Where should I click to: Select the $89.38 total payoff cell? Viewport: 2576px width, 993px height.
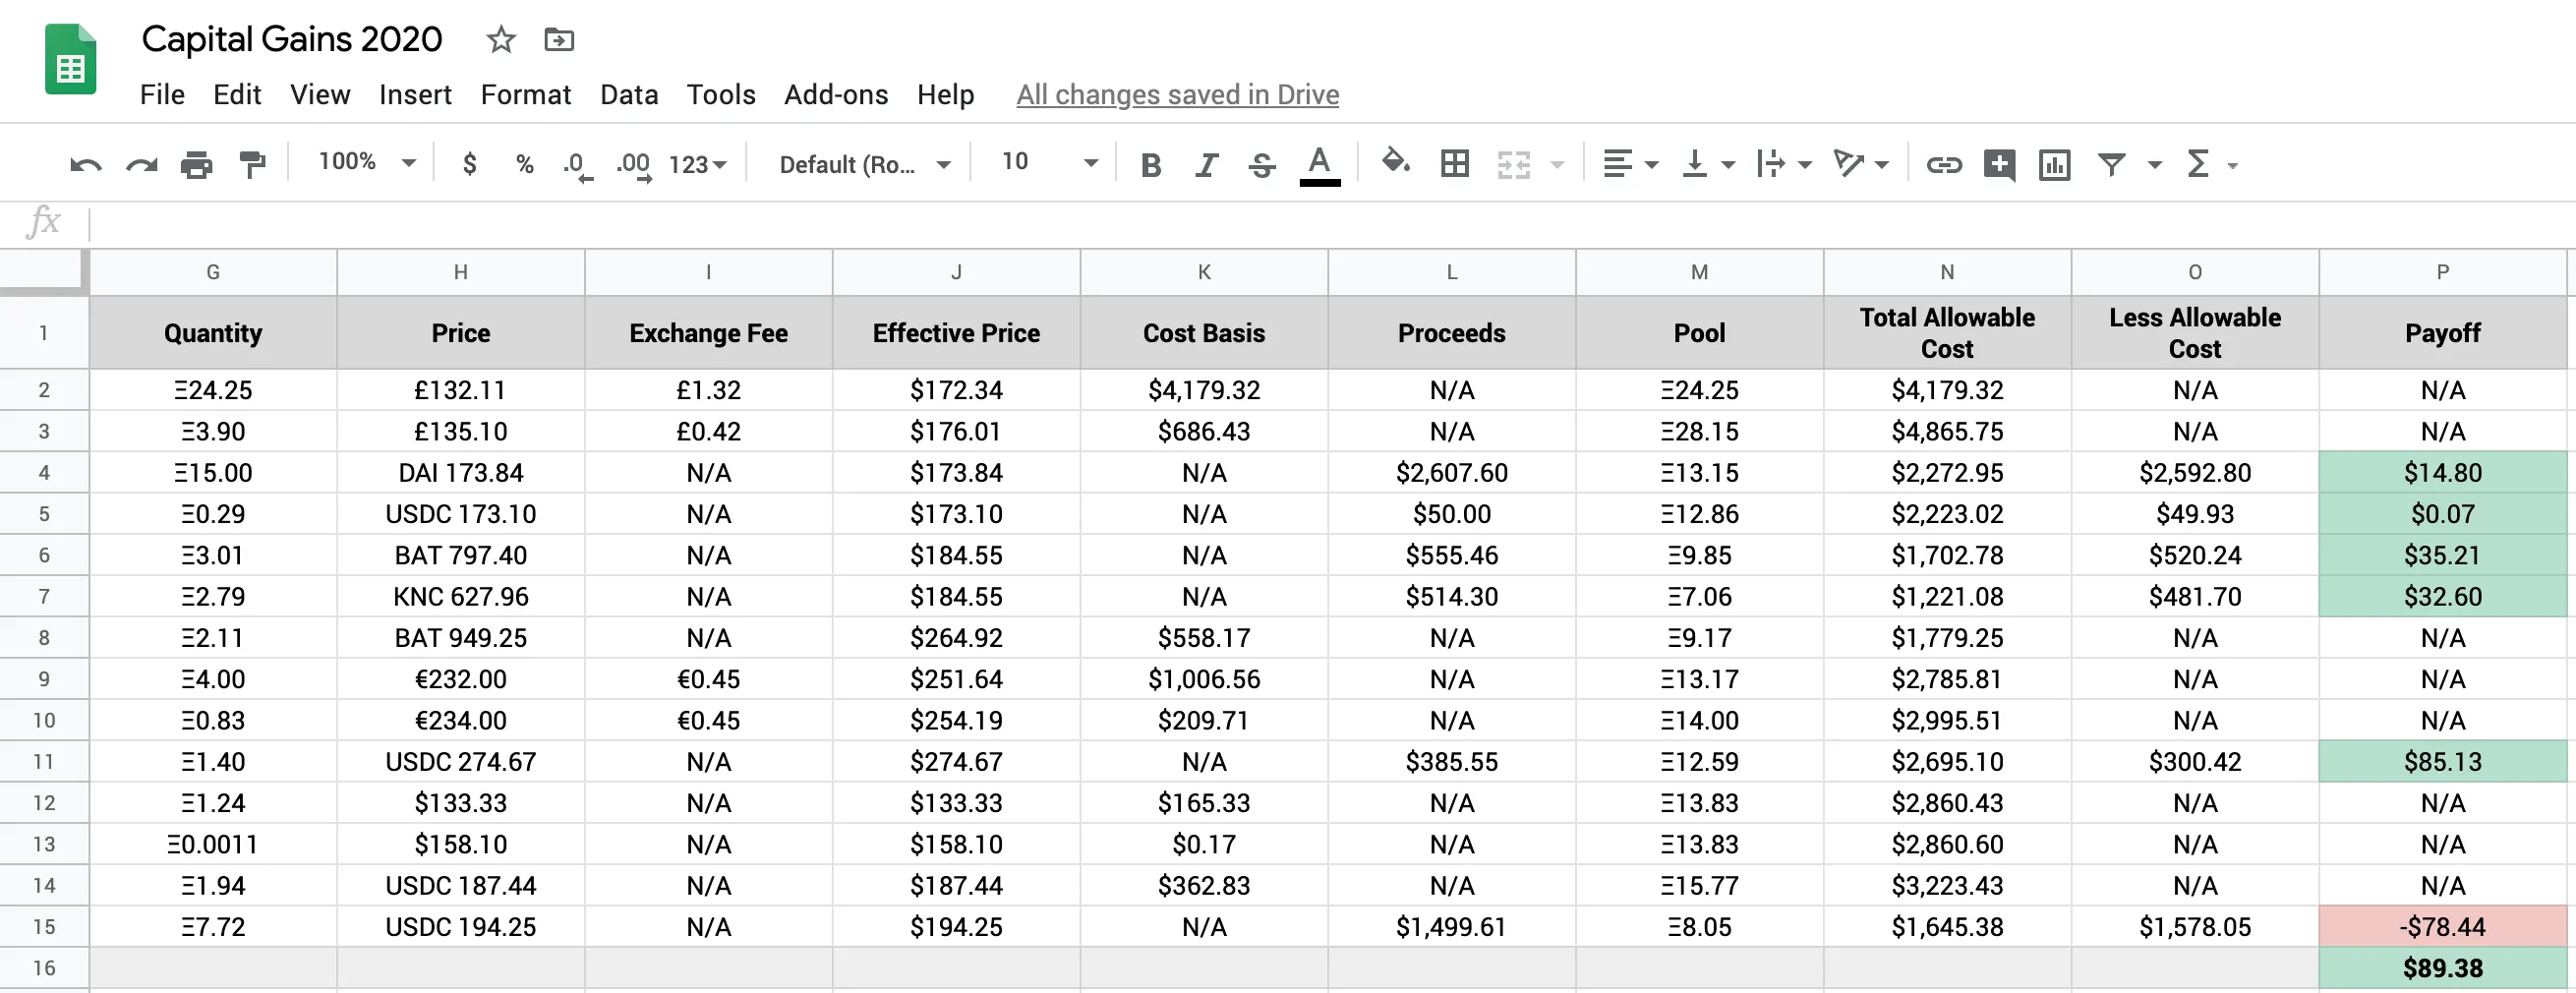pos(2442,968)
